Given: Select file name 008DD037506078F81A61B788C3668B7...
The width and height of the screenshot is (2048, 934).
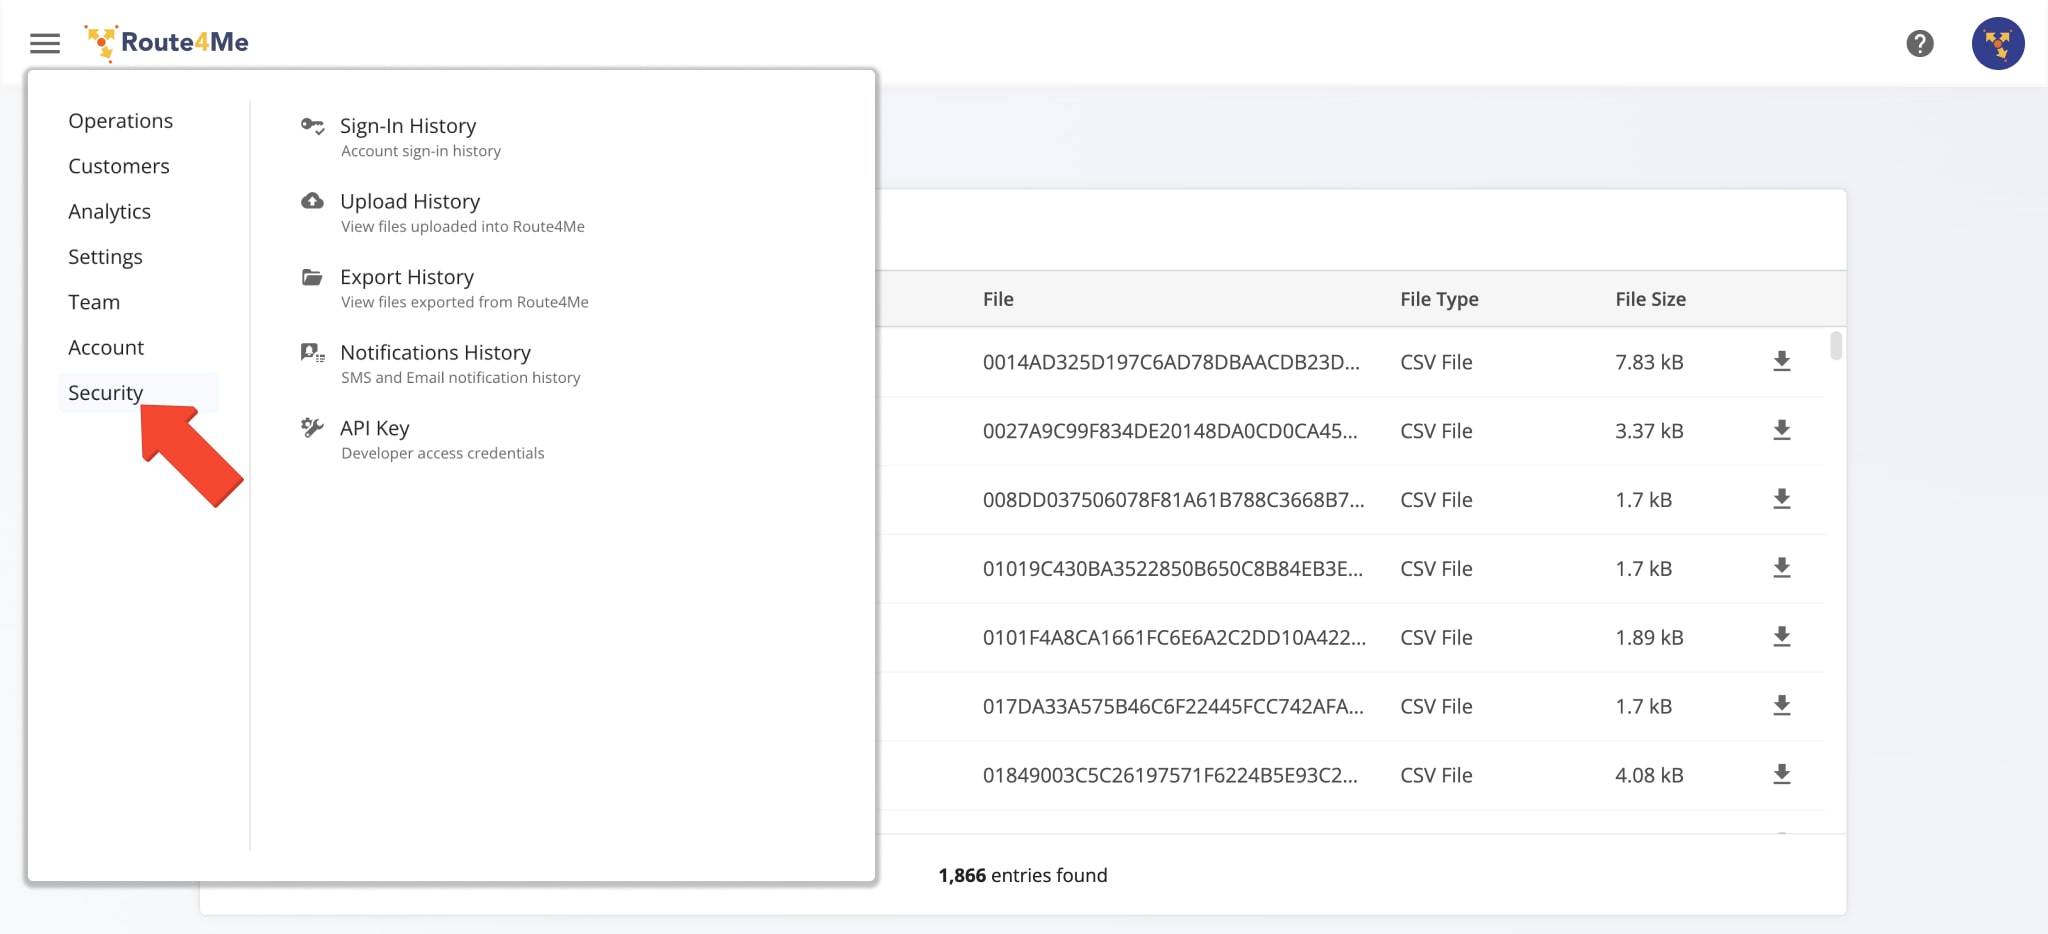Looking at the screenshot, I should [x=1173, y=500].
